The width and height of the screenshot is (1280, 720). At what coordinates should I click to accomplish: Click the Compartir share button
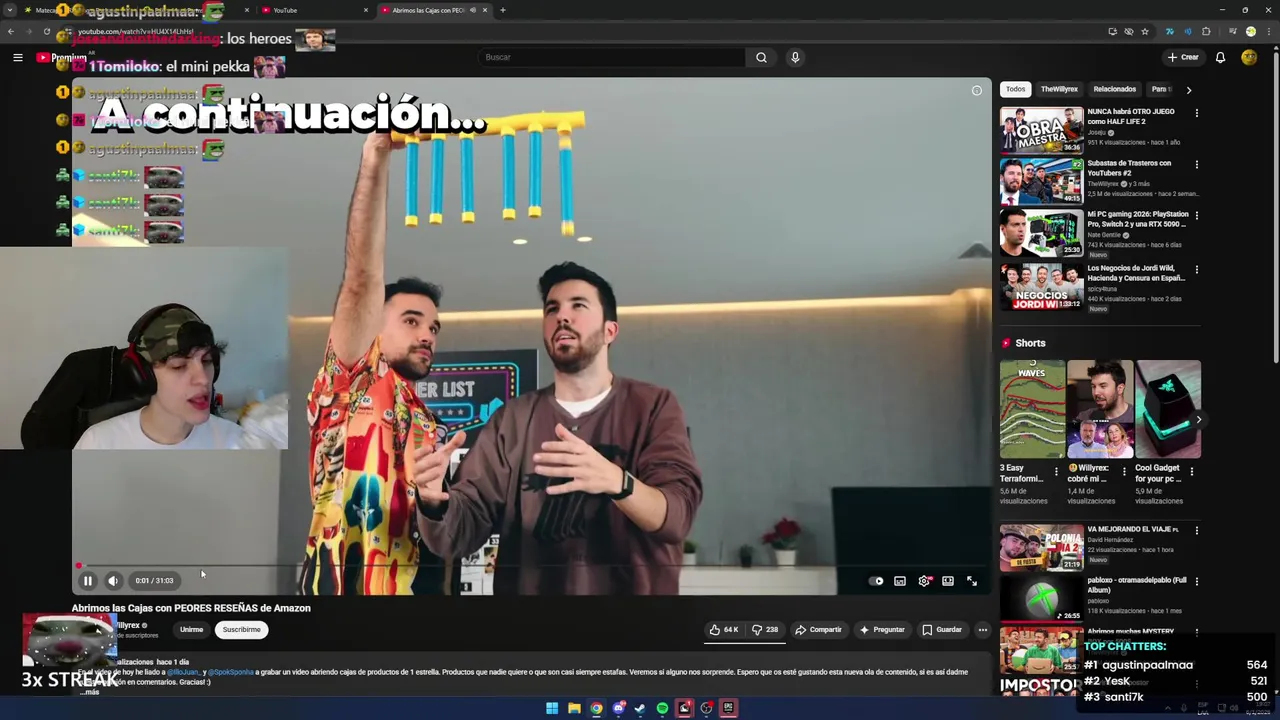point(818,630)
